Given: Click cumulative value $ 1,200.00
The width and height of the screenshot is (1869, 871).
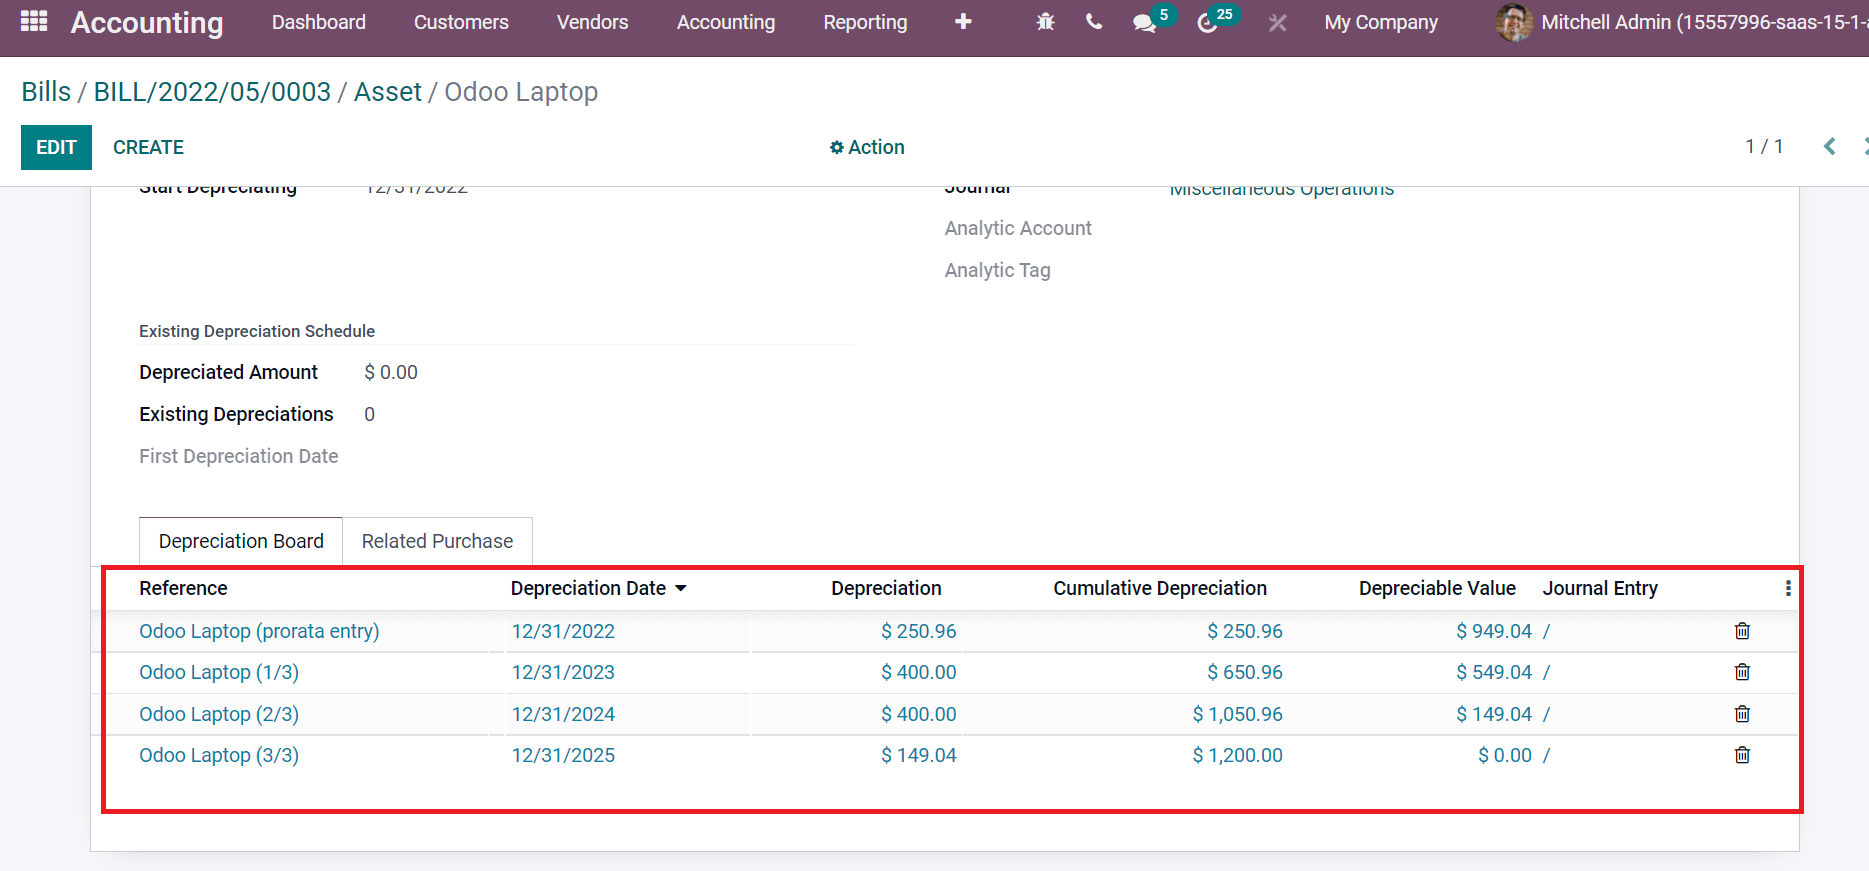Looking at the screenshot, I should (x=1237, y=755).
